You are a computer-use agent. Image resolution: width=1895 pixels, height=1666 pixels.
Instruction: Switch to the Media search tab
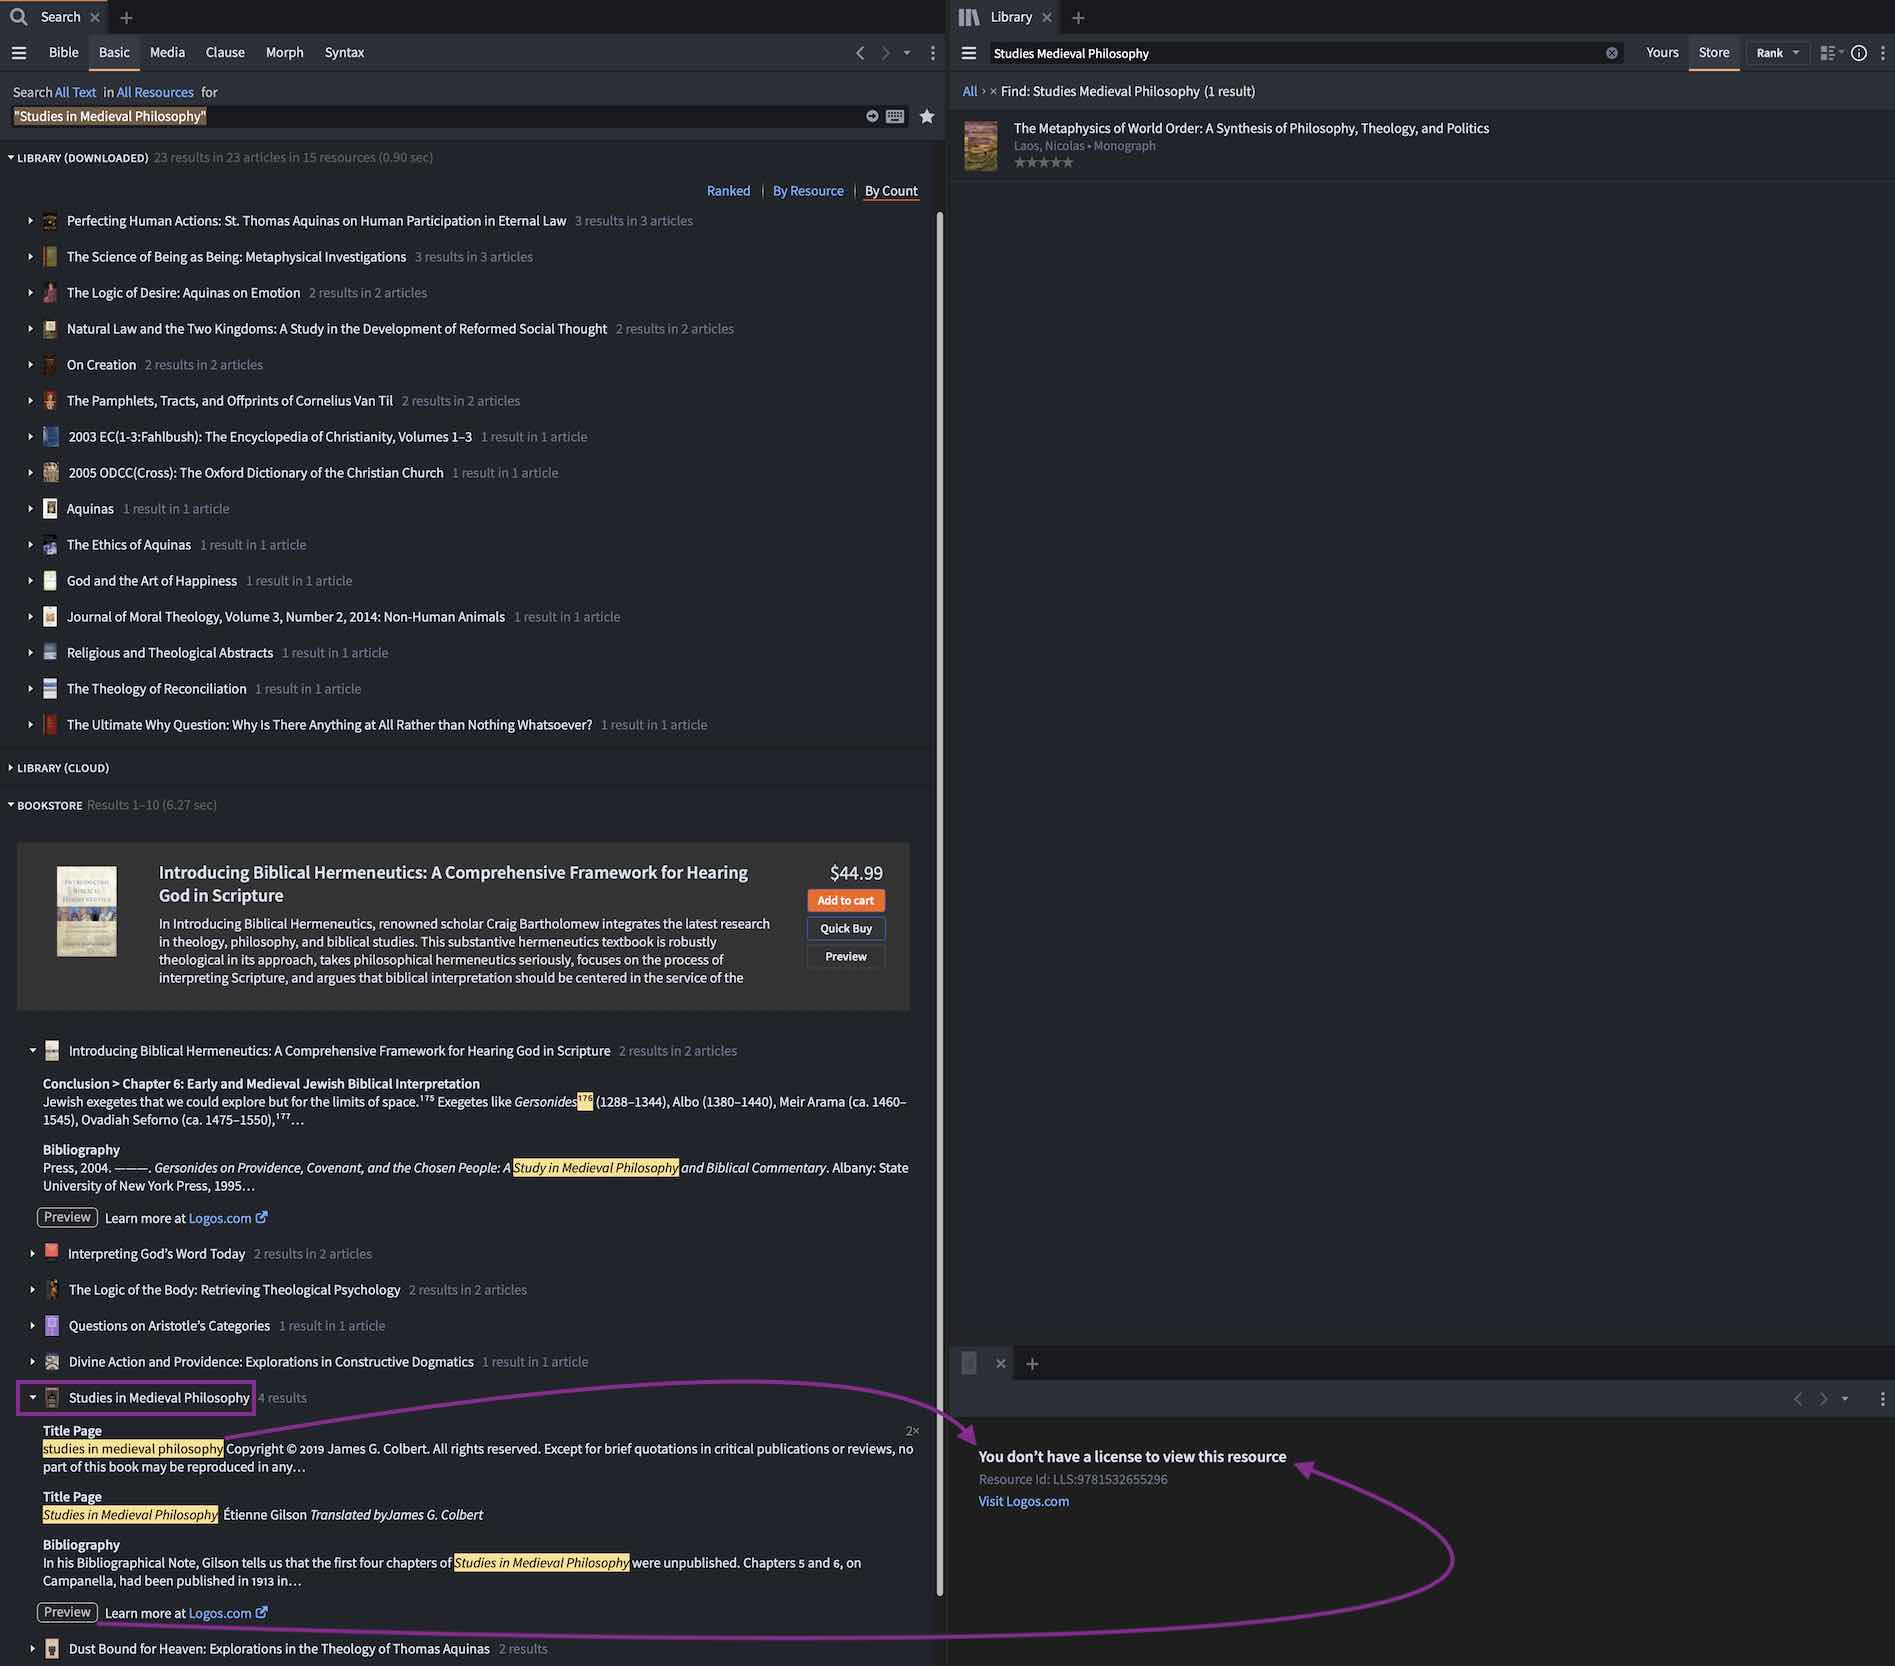click(167, 52)
